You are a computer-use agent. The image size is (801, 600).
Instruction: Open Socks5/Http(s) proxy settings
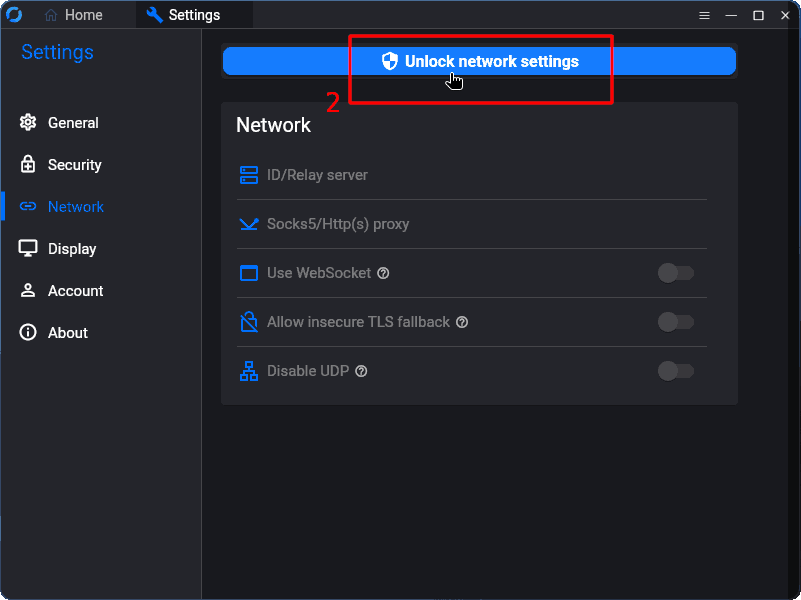[x=338, y=224]
